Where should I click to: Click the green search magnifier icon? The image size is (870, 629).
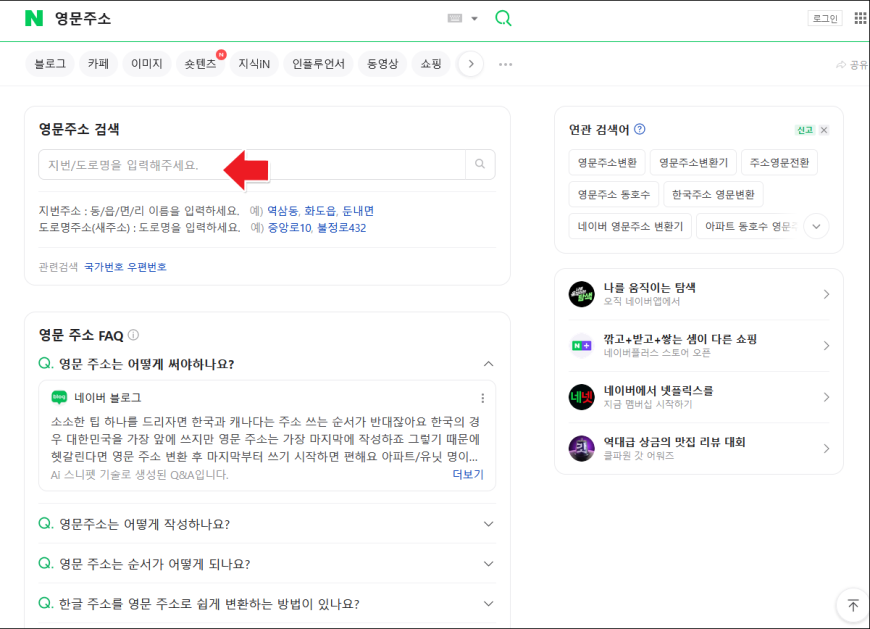(503, 18)
